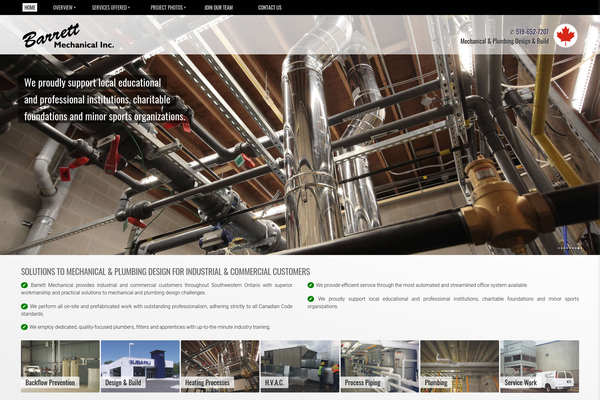Open the Service Work thumbnail
This screenshot has width=600, height=400.
tap(539, 366)
